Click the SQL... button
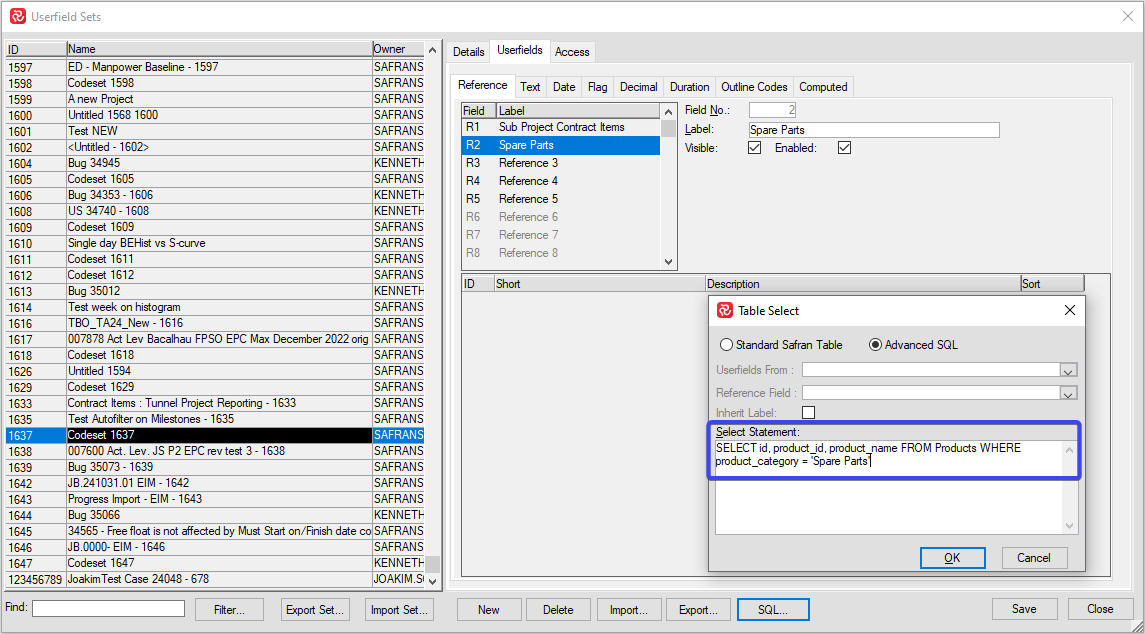Screen dimensions: 1145x634 click(x=773, y=610)
